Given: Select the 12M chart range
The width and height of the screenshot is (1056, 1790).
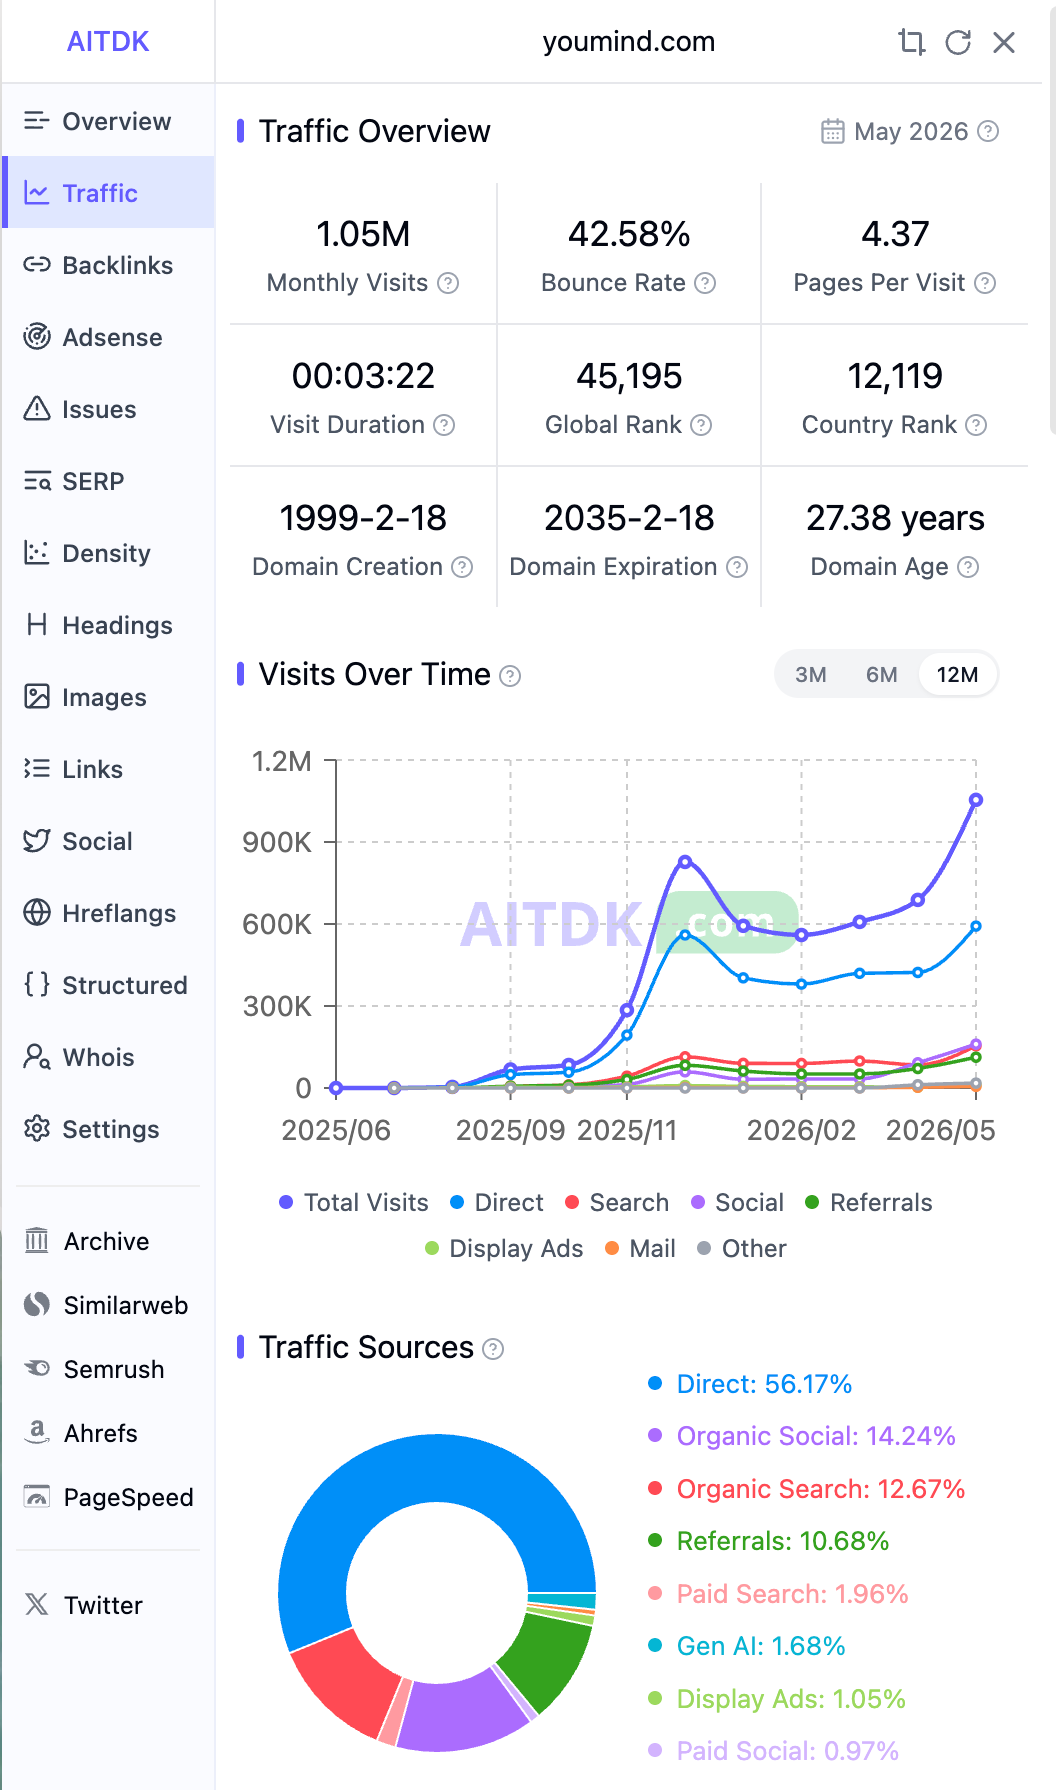Looking at the screenshot, I should point(957,675).
